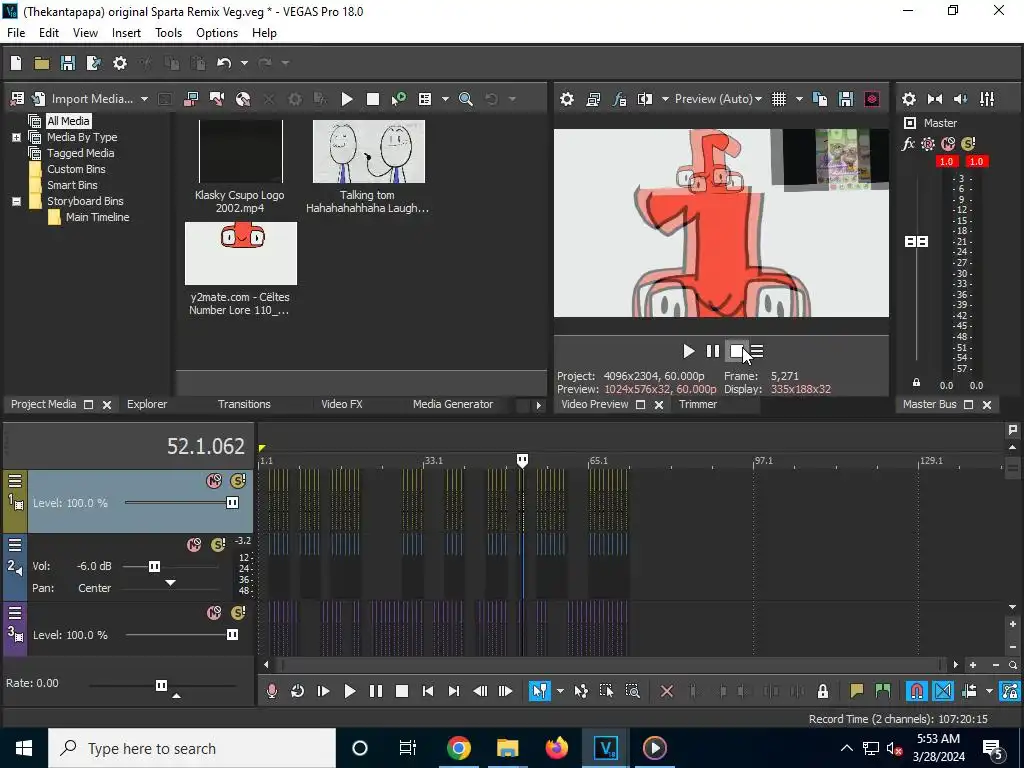The width and height of the screenshot is (1024, 768).
Task: Pause in the Video Preview window
Action: (712, 351)
